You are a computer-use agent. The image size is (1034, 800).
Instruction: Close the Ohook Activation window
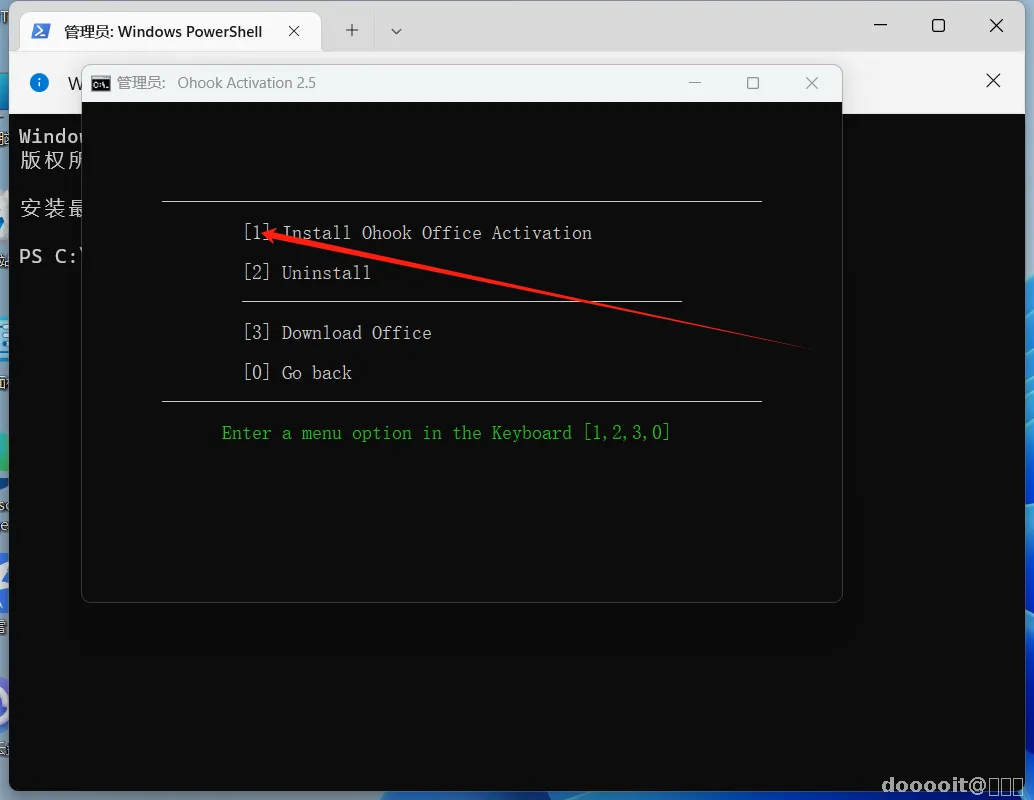tap(812, 82)
